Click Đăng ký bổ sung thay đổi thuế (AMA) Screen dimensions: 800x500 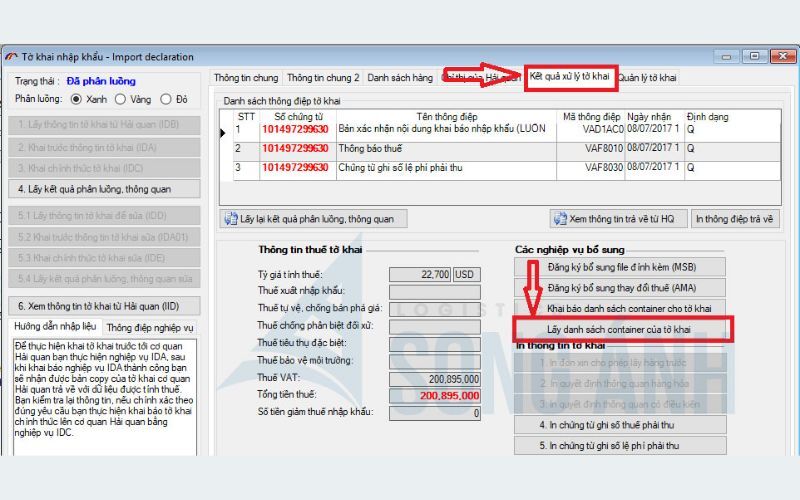[x=620, y=288]
